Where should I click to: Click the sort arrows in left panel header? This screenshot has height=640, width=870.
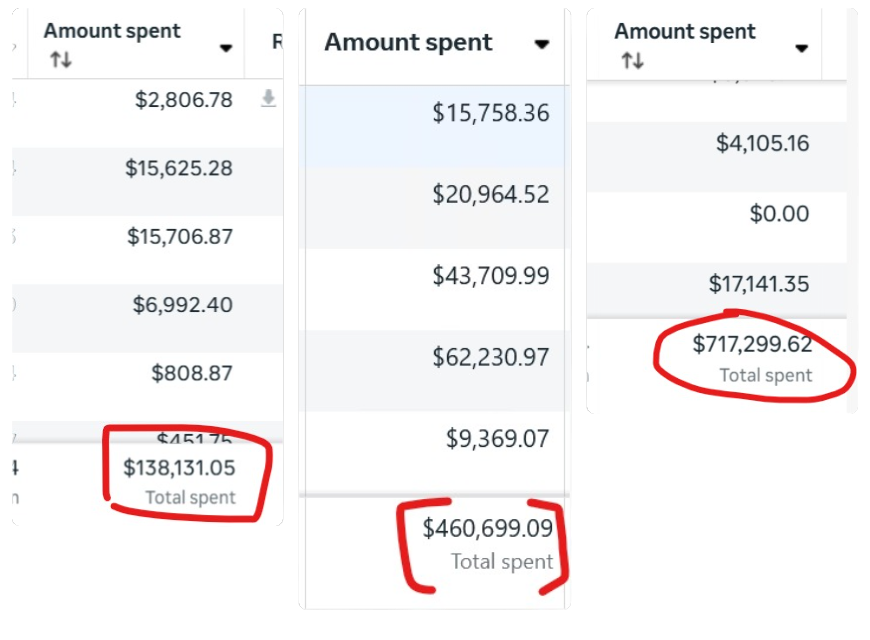click(61, 59)
